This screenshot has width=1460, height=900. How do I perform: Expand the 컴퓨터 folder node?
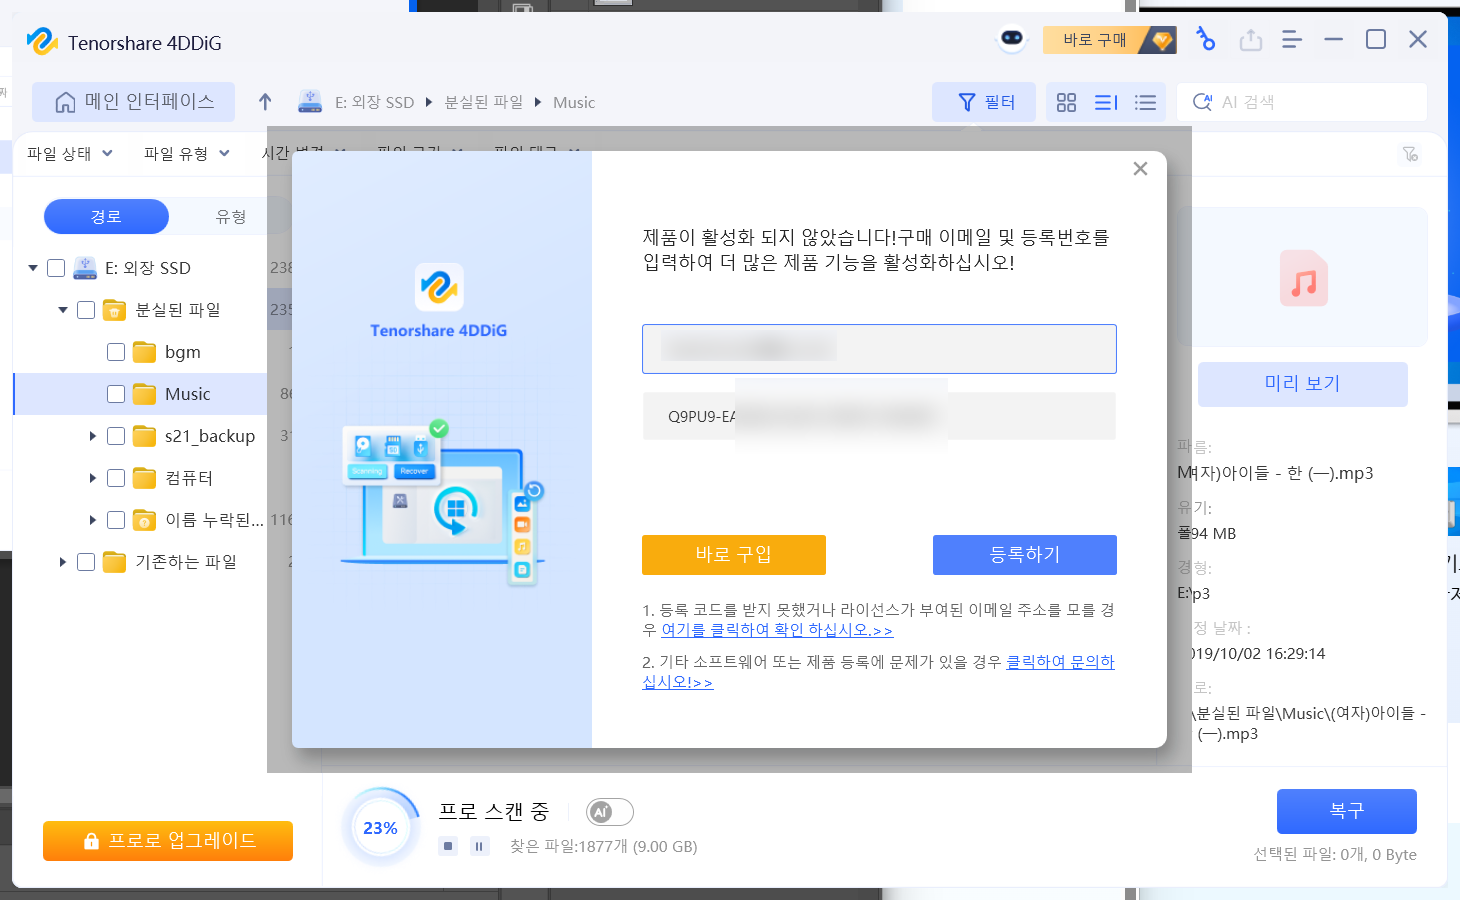(93, 478)
